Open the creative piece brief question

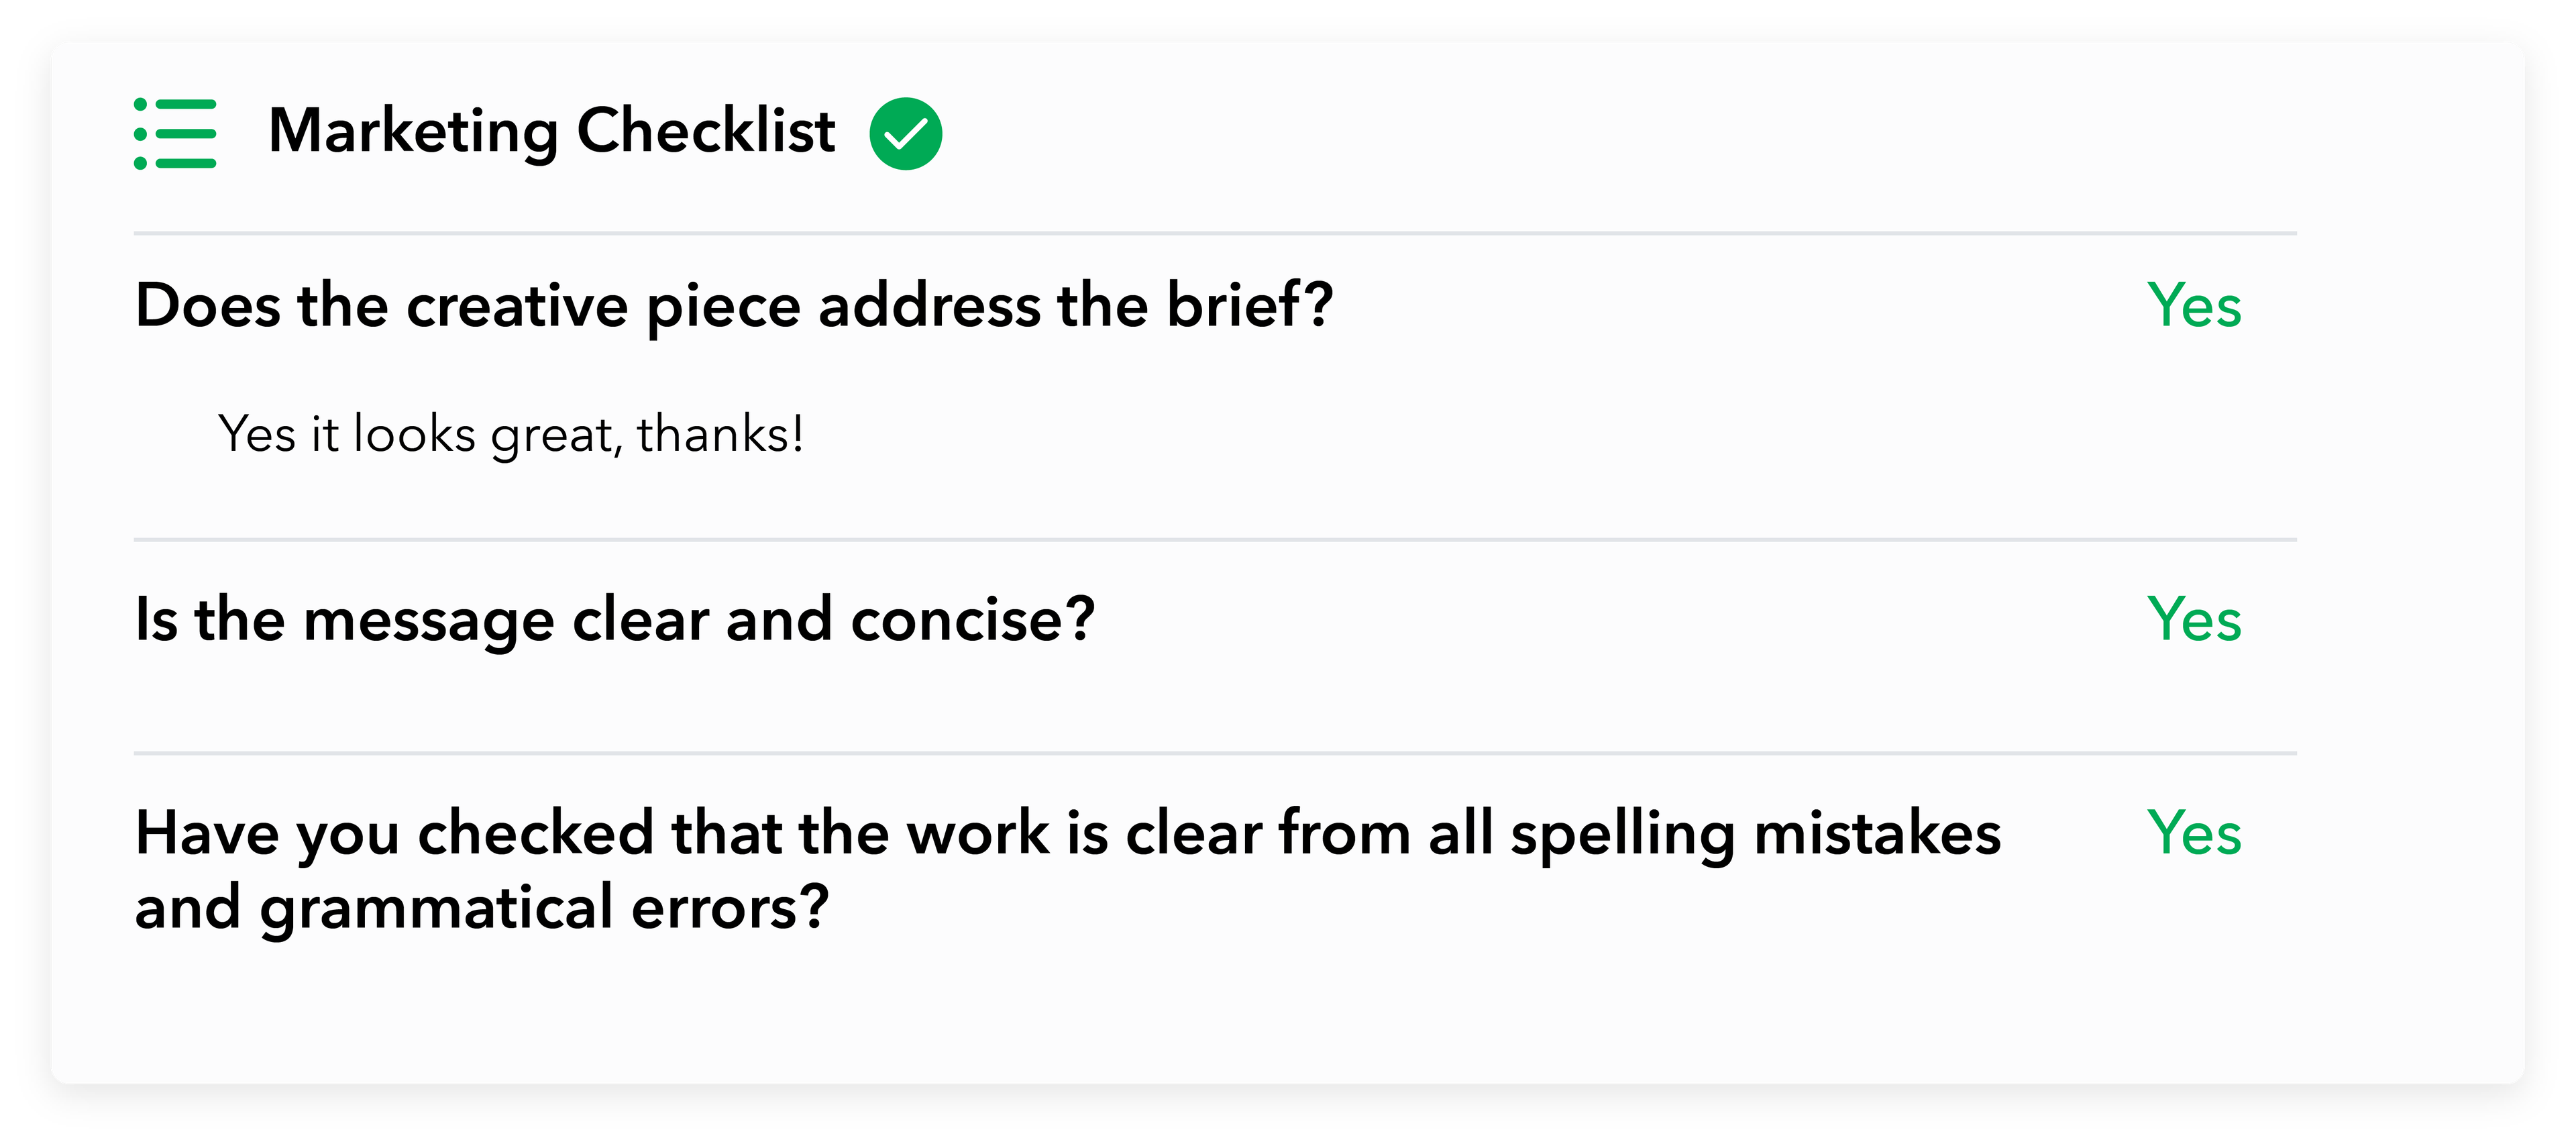tap(734, 305)
